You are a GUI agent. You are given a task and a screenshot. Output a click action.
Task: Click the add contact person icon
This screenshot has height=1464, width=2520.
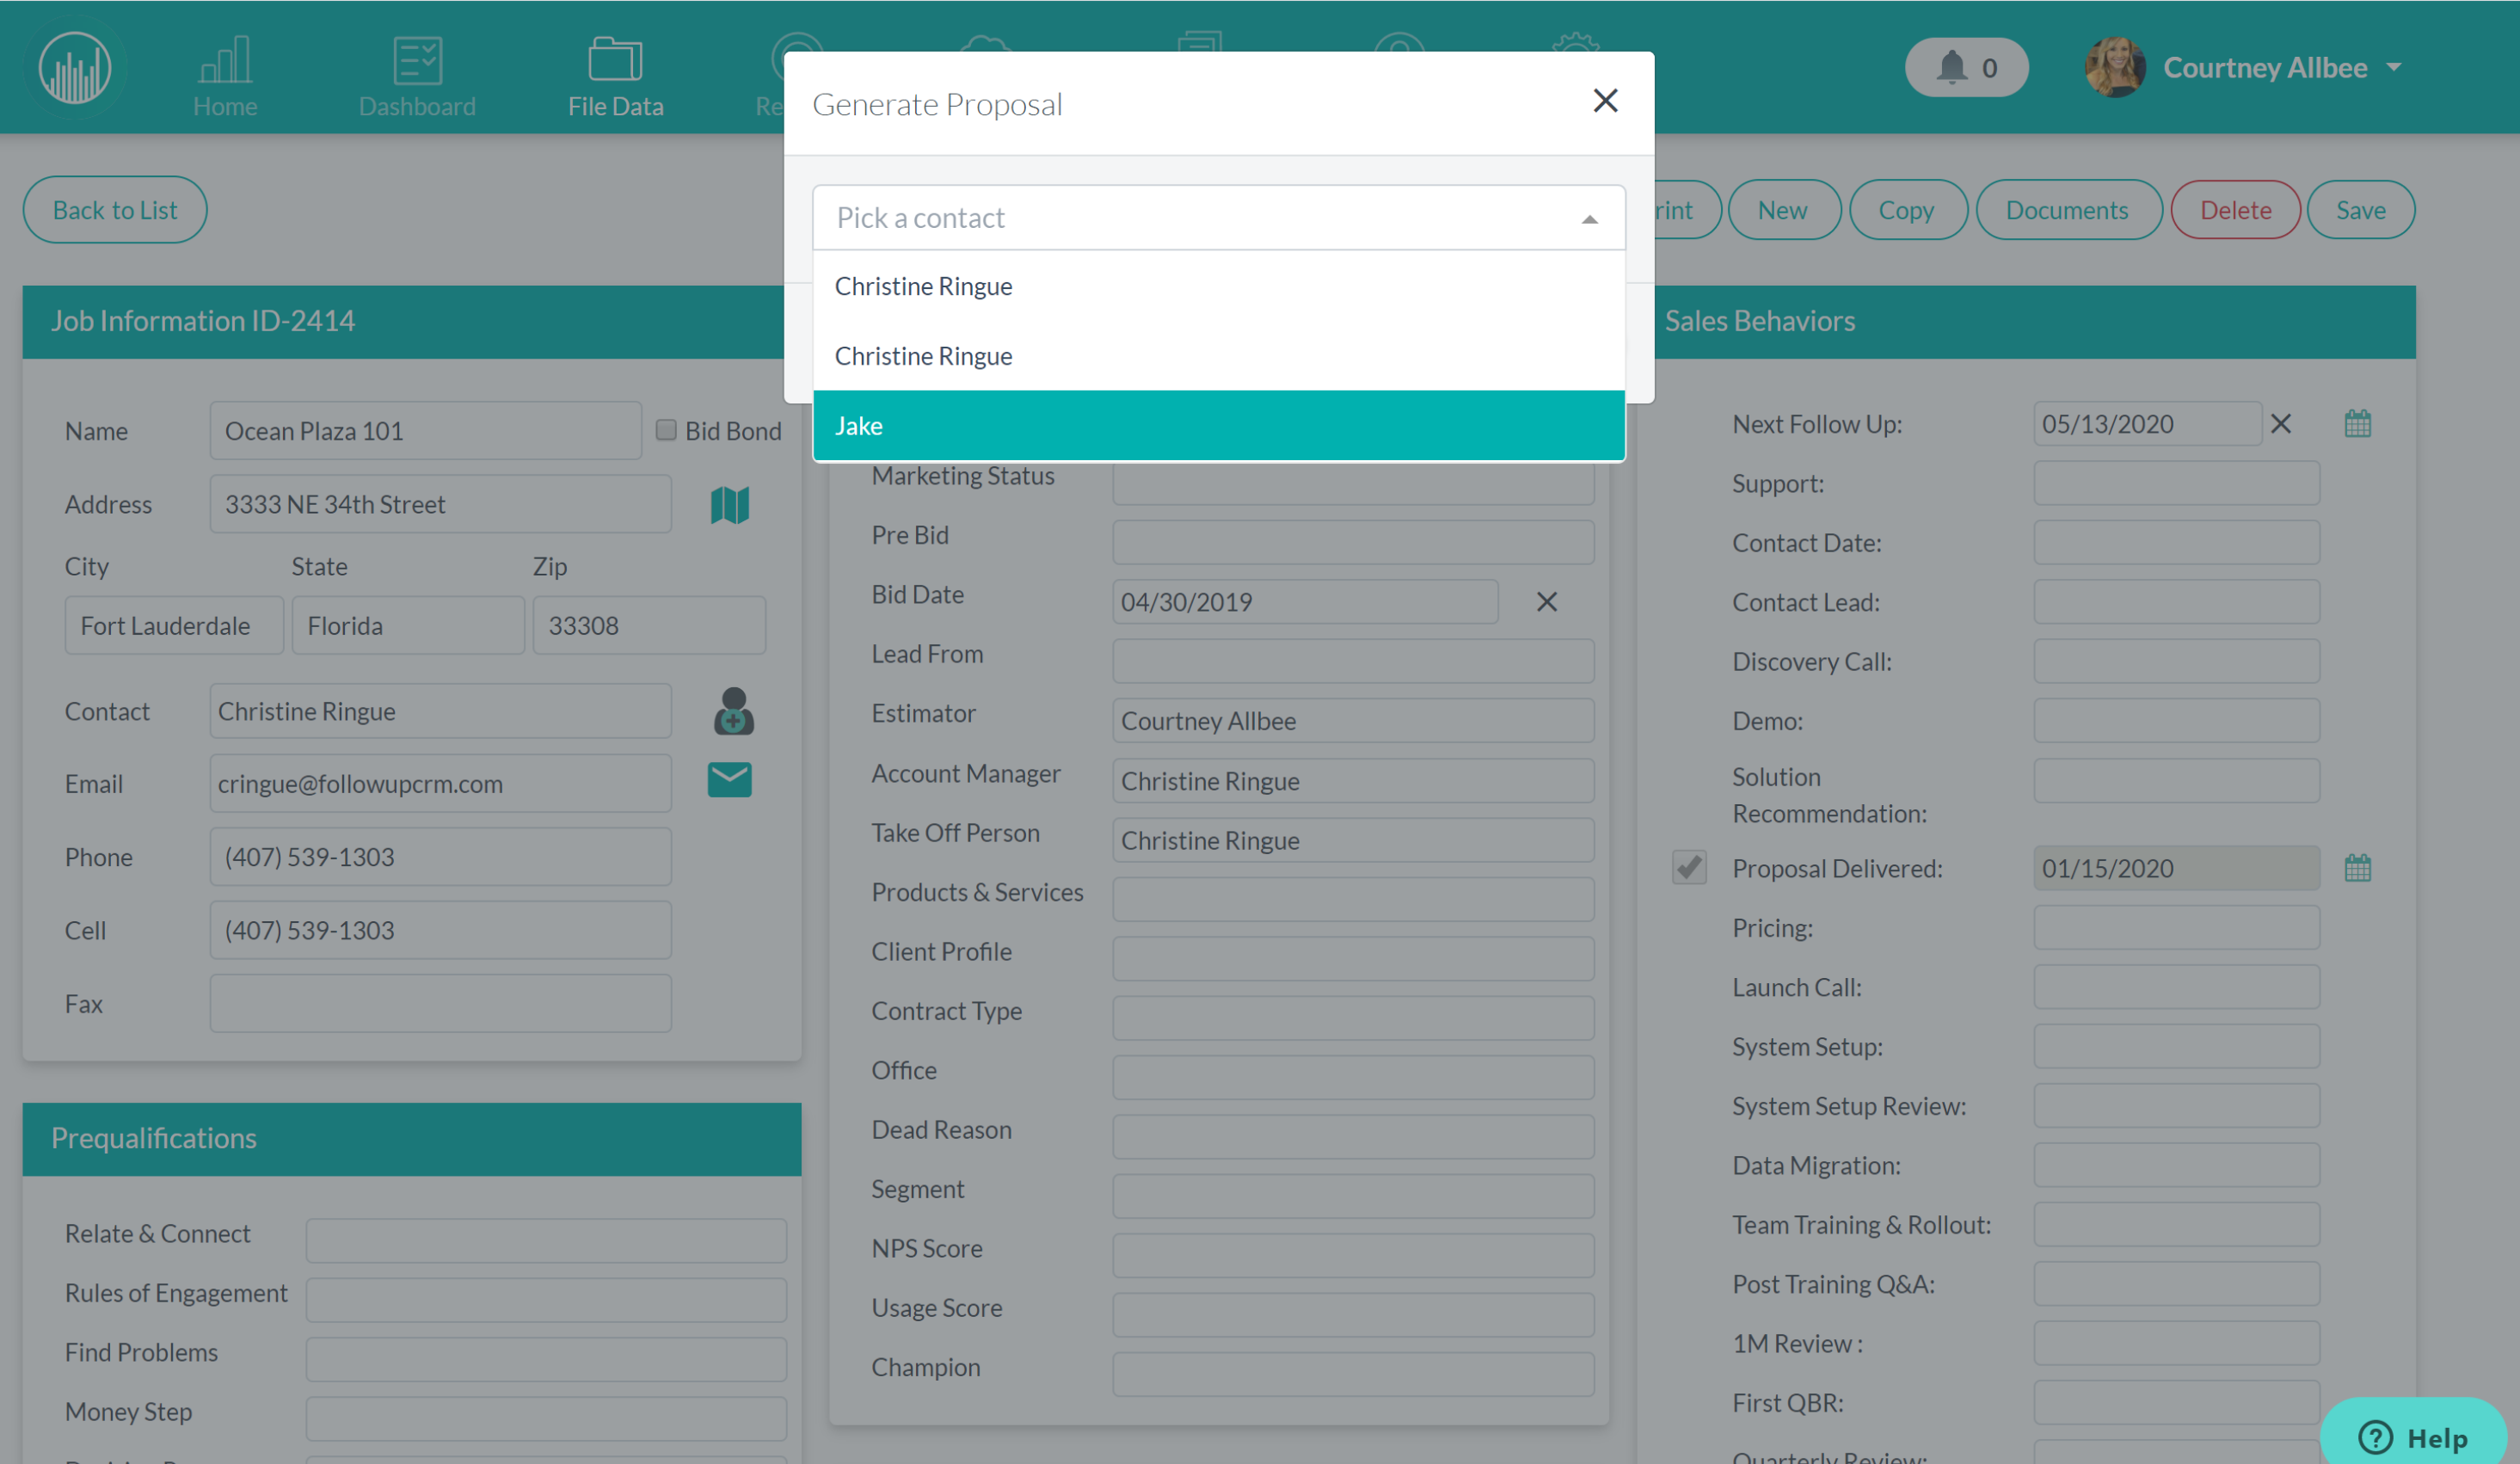coord(733,711)
